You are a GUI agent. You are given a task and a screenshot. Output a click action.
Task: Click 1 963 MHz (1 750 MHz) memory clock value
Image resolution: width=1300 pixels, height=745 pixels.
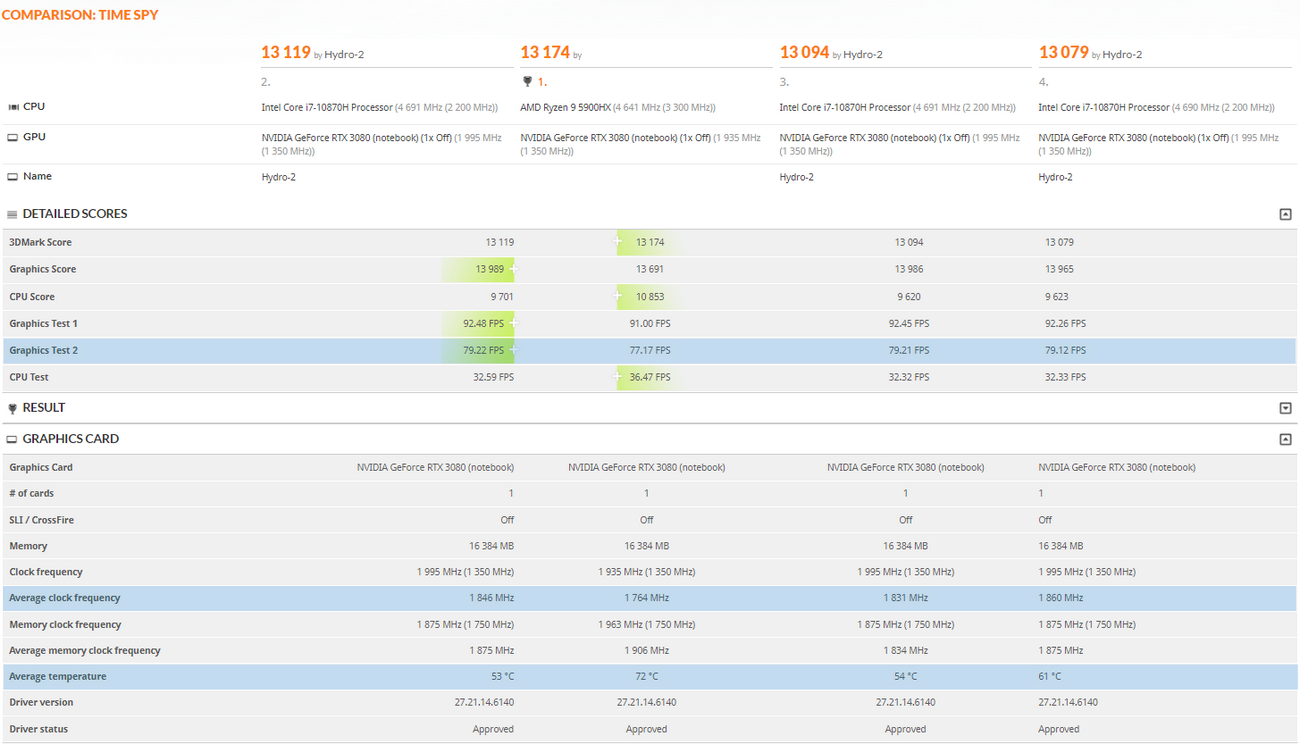click(x=647, y=624)
